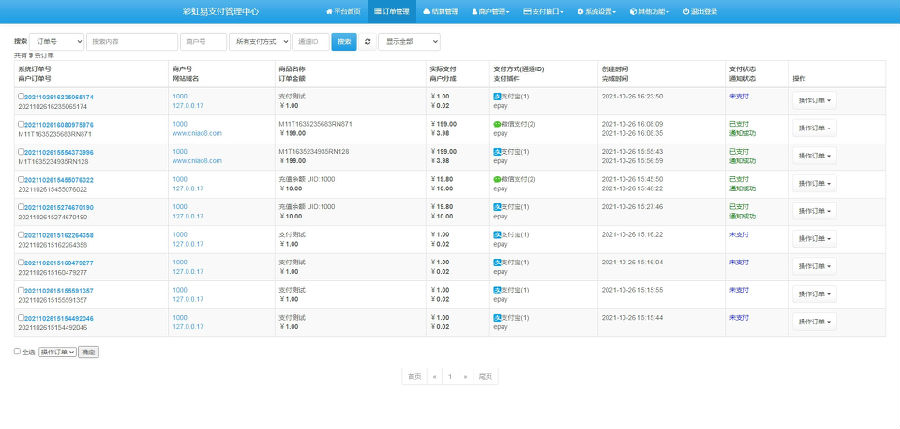The width and height of the screenshot is (900, 429).
Task: Click the WeChat Pay icon in the second order row
Action: point(497,124)
